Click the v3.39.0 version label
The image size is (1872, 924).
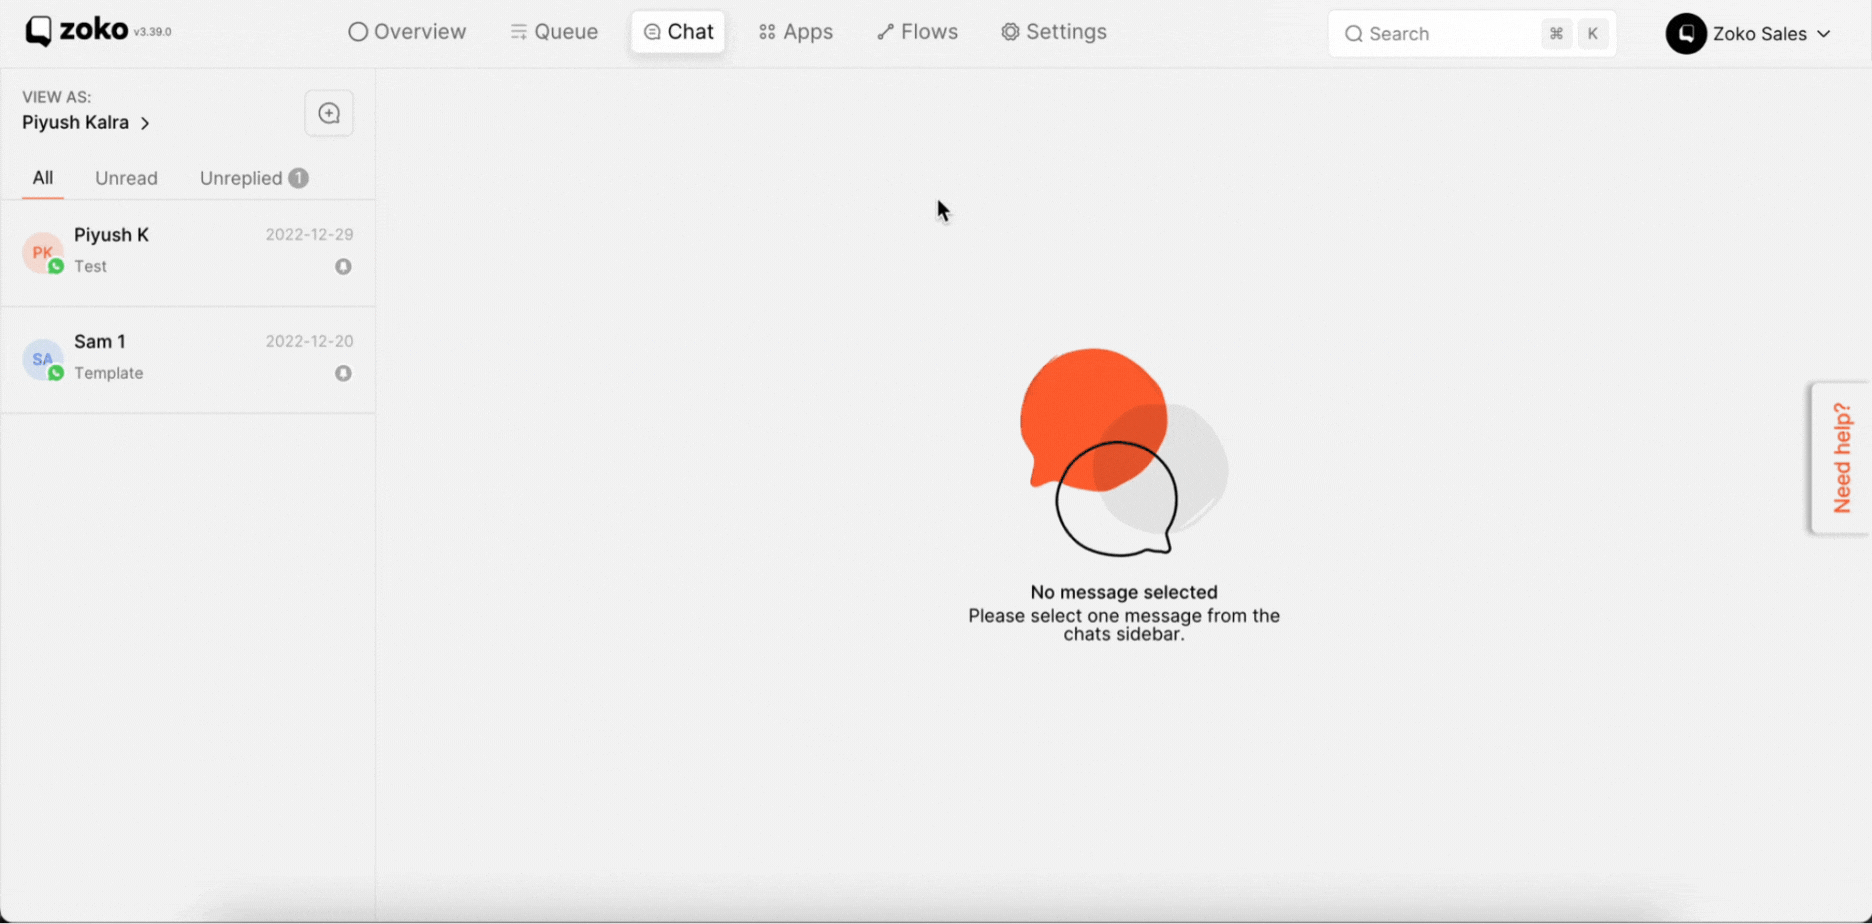coord(152,32)
